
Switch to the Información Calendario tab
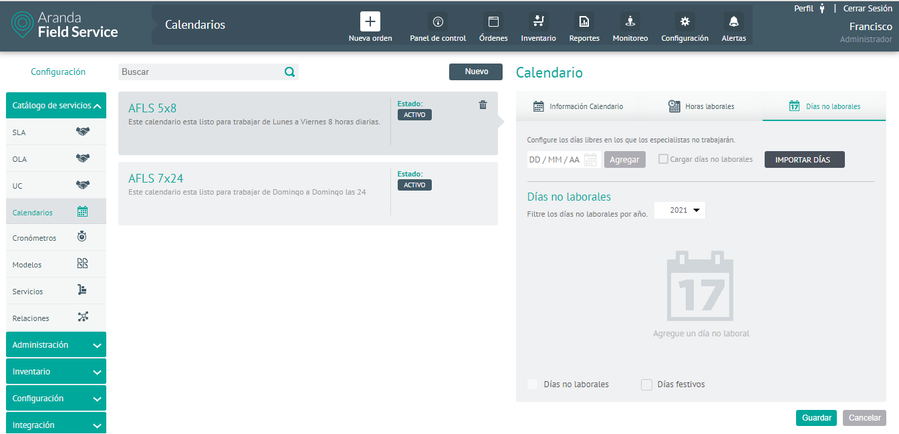tap(578, 106)
